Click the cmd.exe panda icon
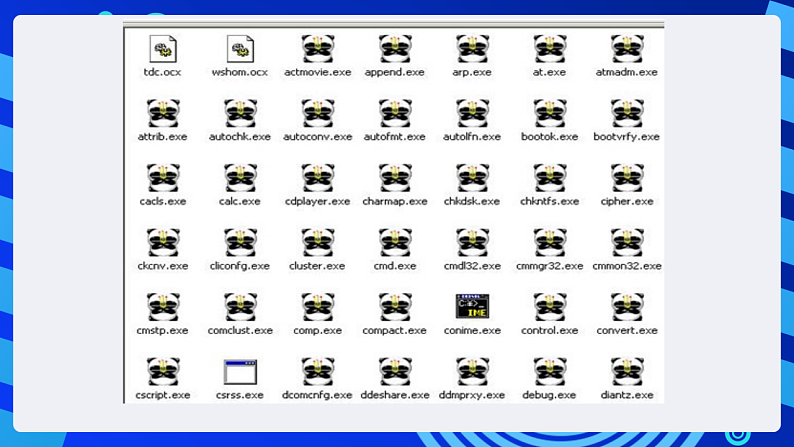This screenshot has height=447, width=794. click(x=395, y=242)
